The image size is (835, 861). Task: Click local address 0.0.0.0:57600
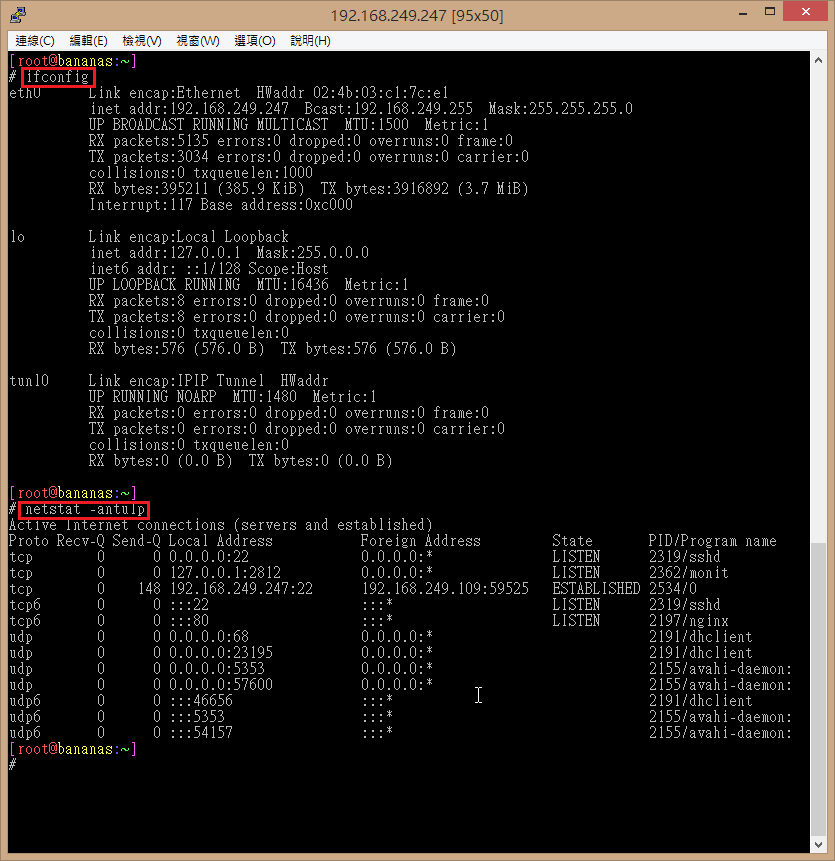tap(221, 685)
